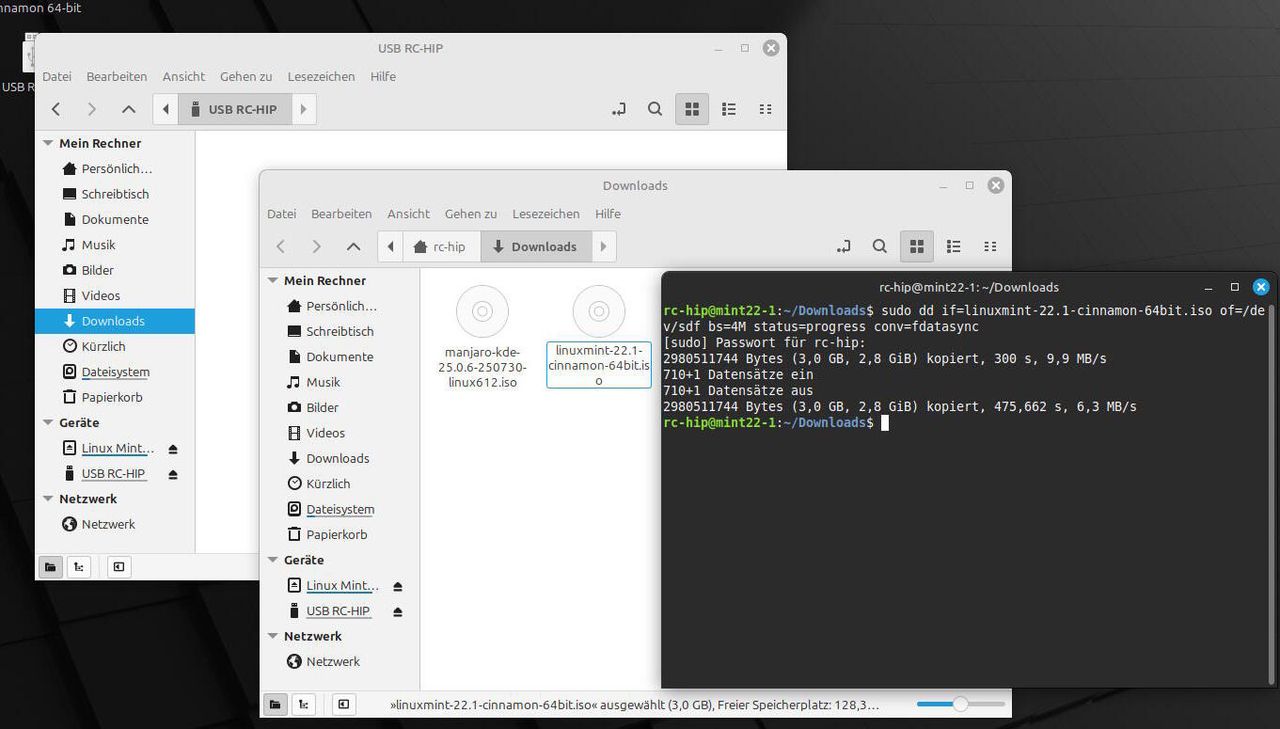Go back in USB RC-HIP window
This screenshot has width=1280, height=729.
pos(56,109)
